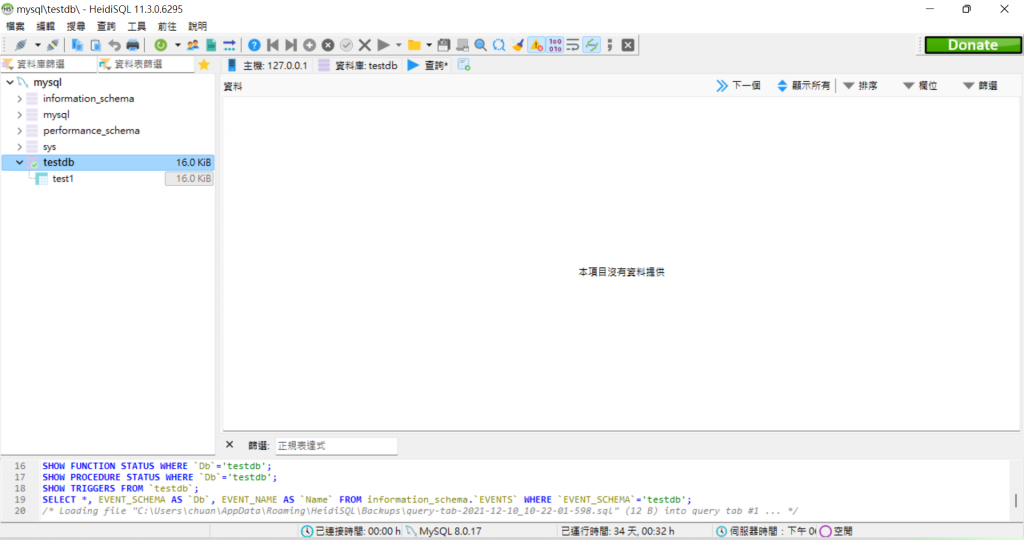
Task: Switch to the 主機: 127.0.0.1 tab
Action: tap(267, 65)
